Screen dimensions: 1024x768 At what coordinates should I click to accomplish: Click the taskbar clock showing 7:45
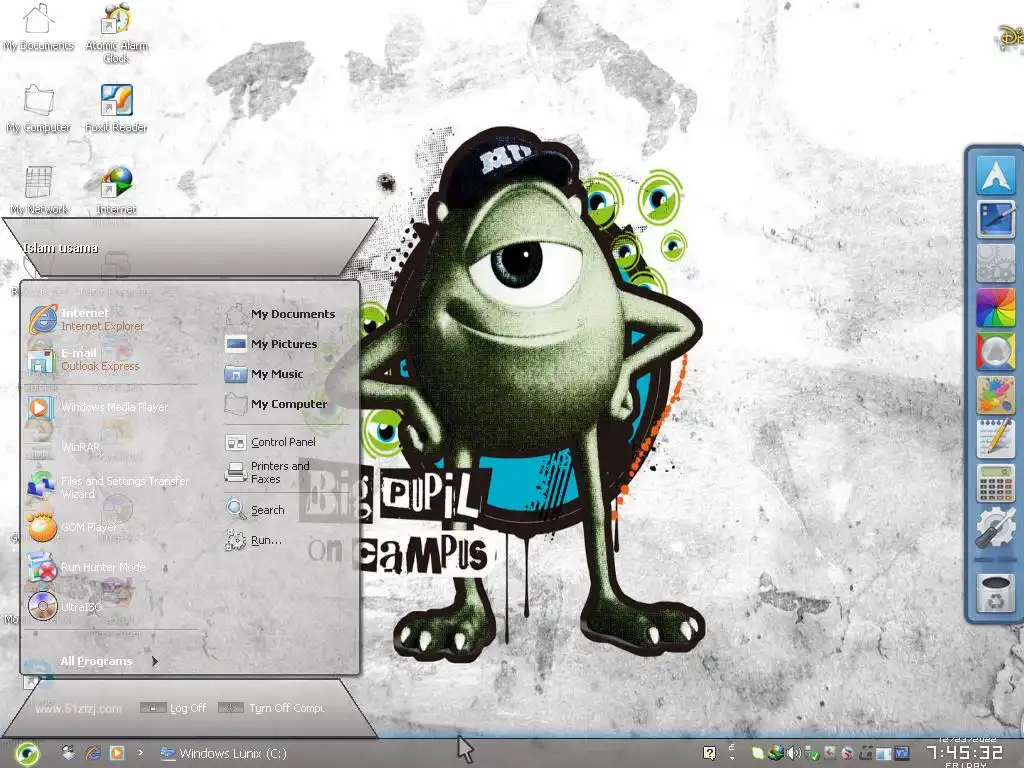tap(965, 754)
